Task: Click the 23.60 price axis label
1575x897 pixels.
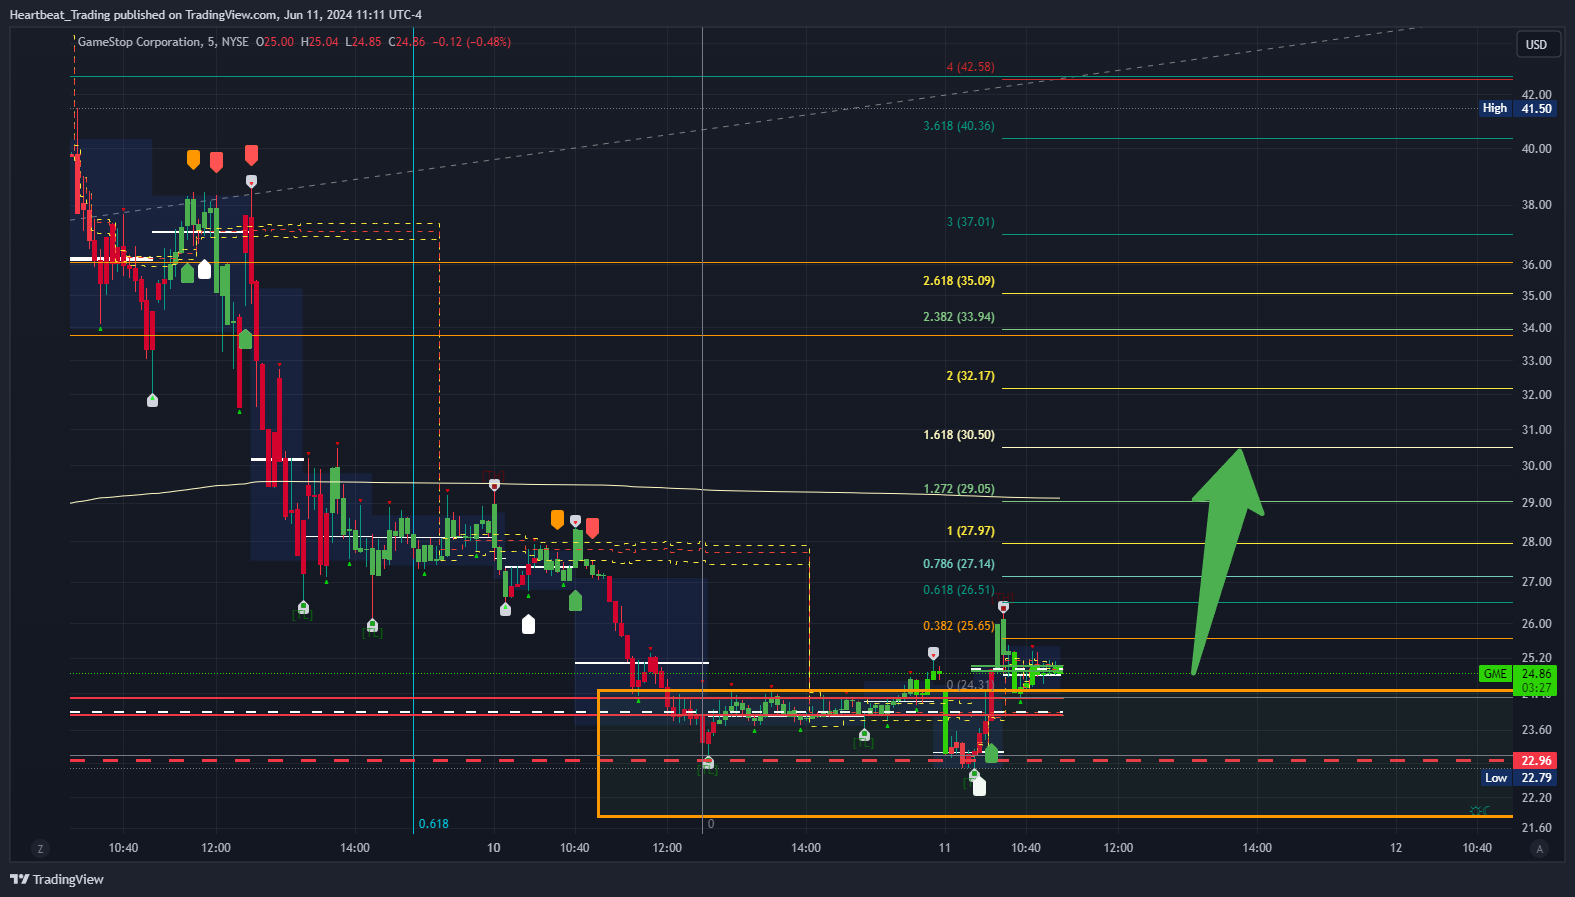Action: [1536, 730]
